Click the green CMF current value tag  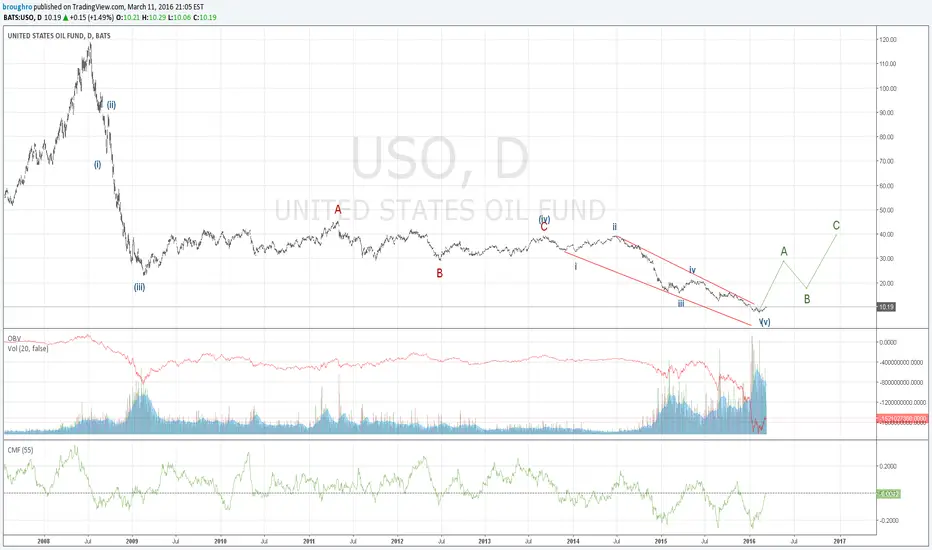(889, 494)
